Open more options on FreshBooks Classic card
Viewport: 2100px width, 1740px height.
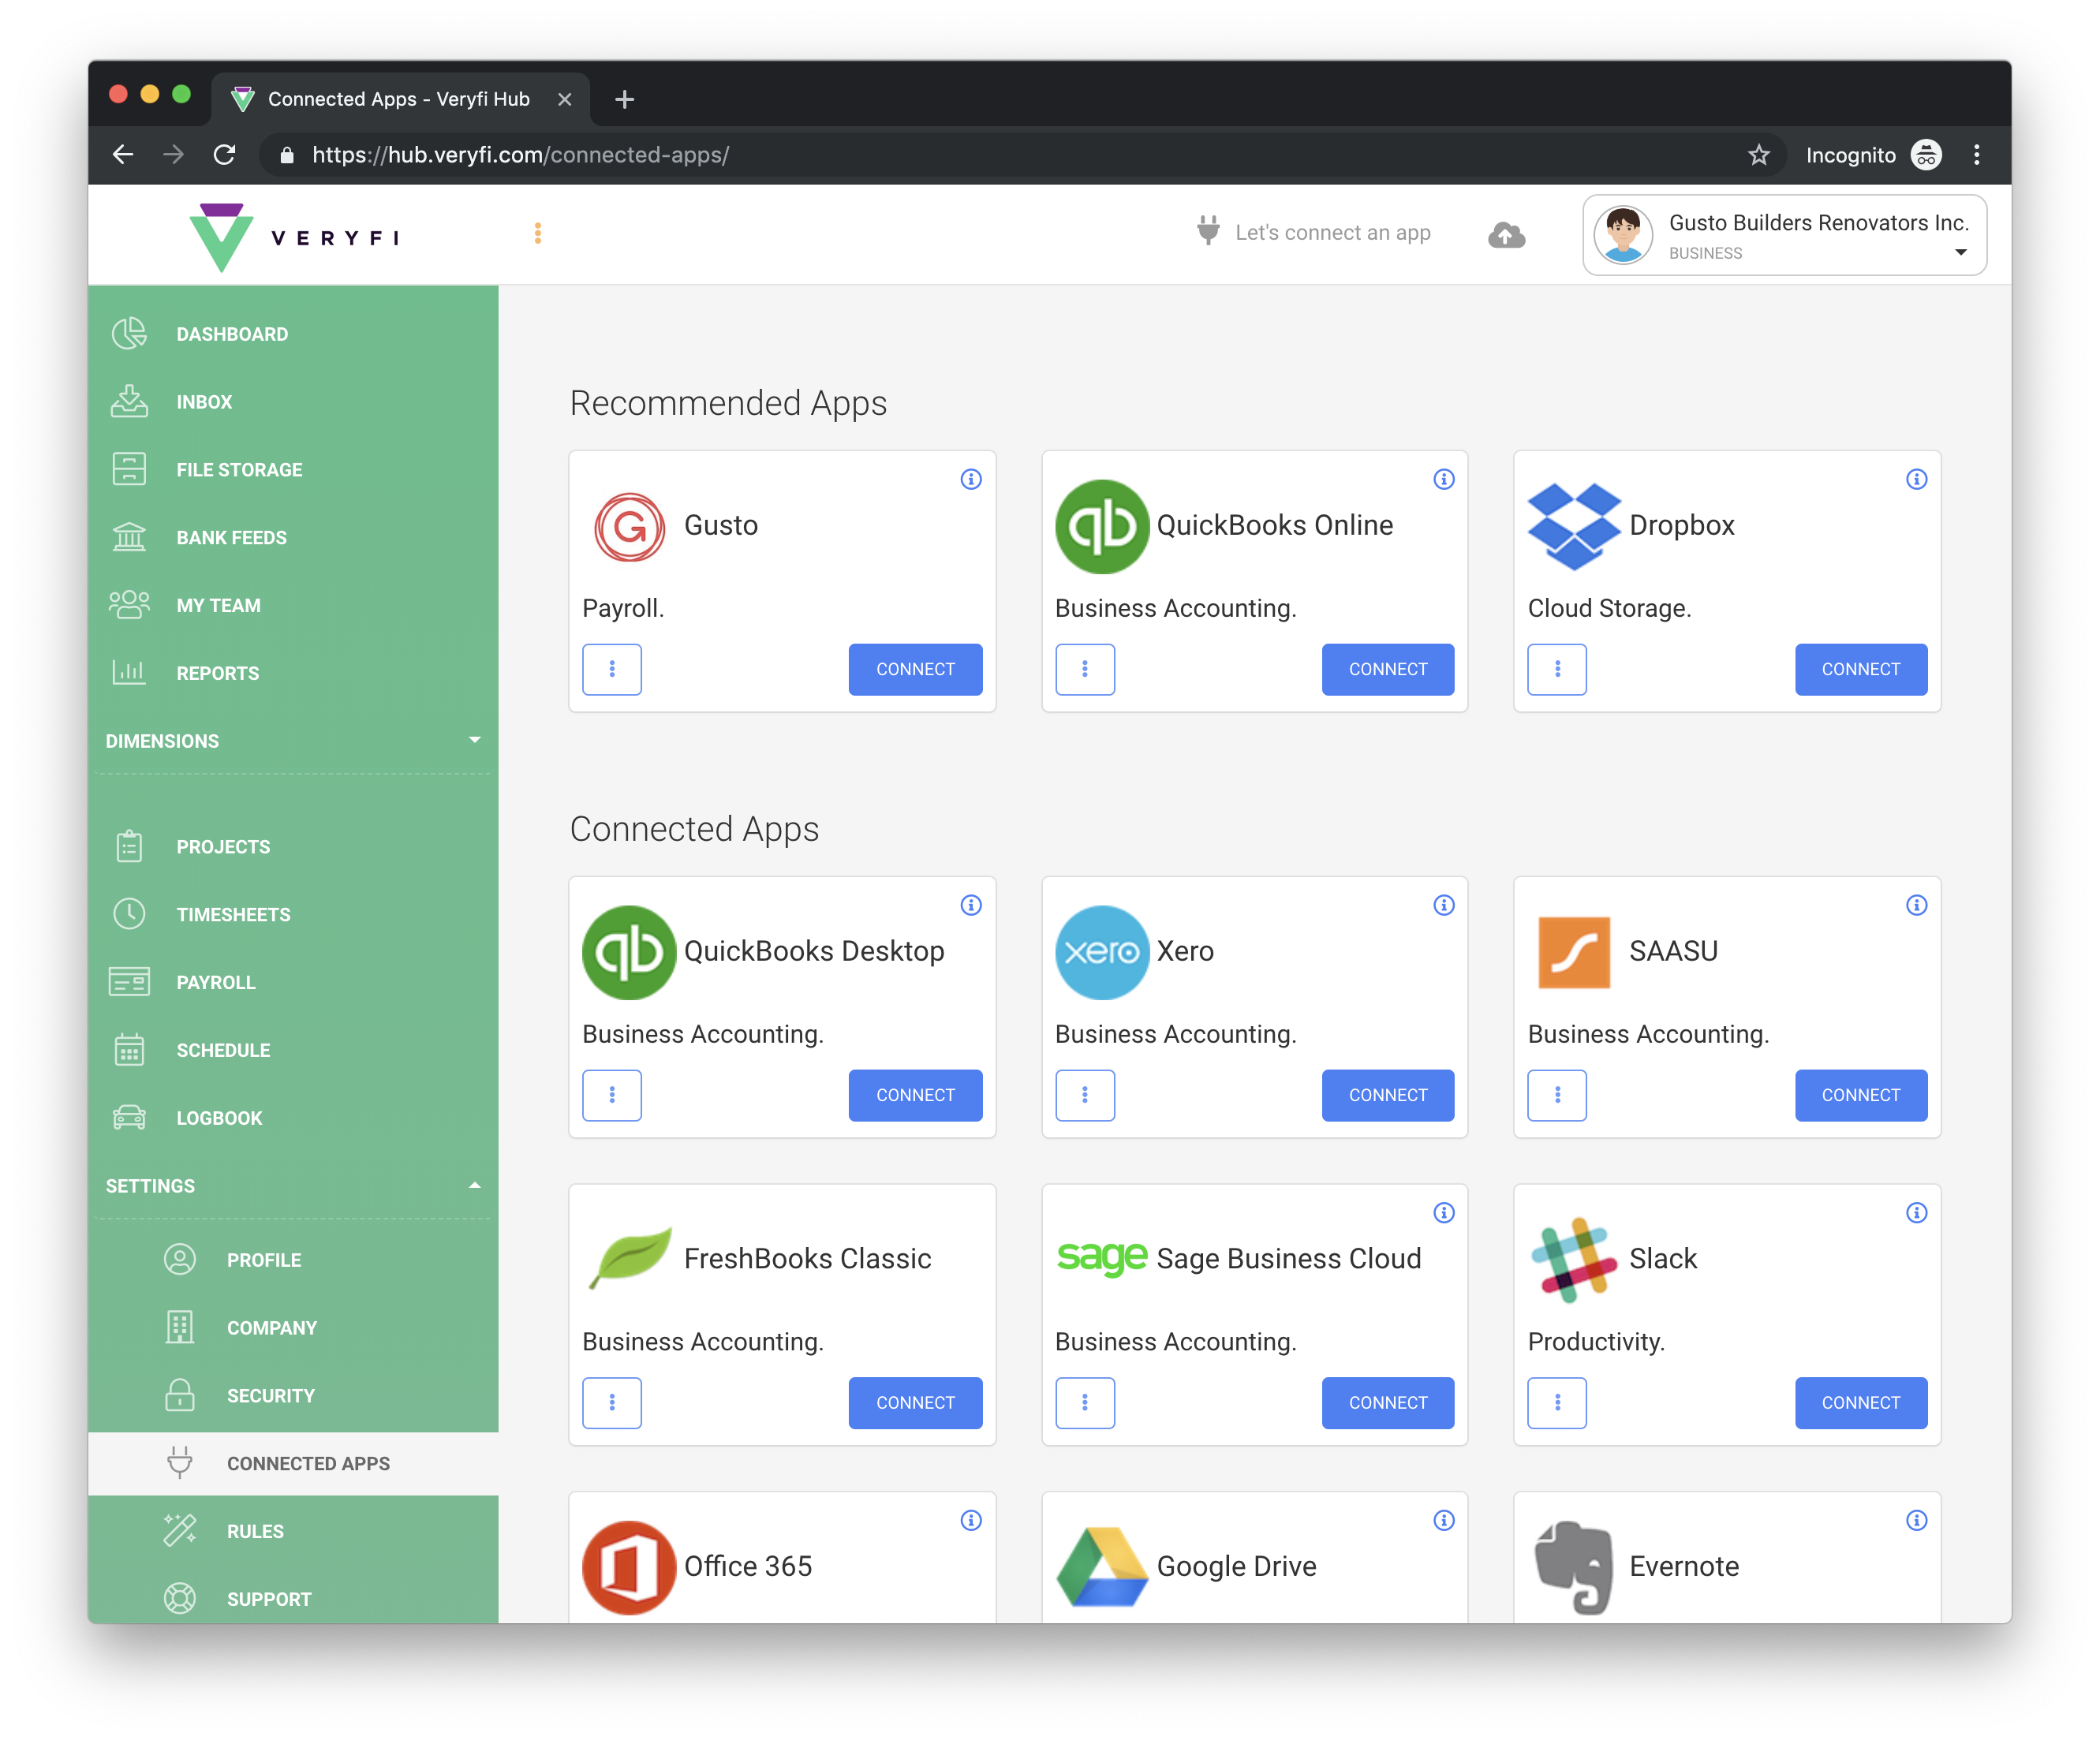pyautogui.click(x=612, y=1403)
